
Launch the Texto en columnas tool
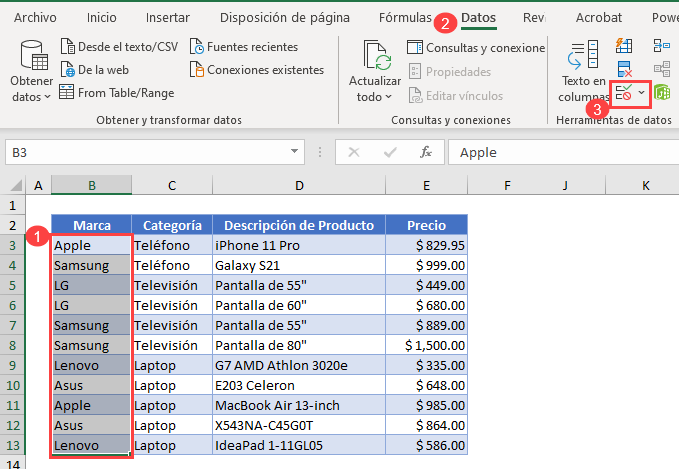[583, 71]
